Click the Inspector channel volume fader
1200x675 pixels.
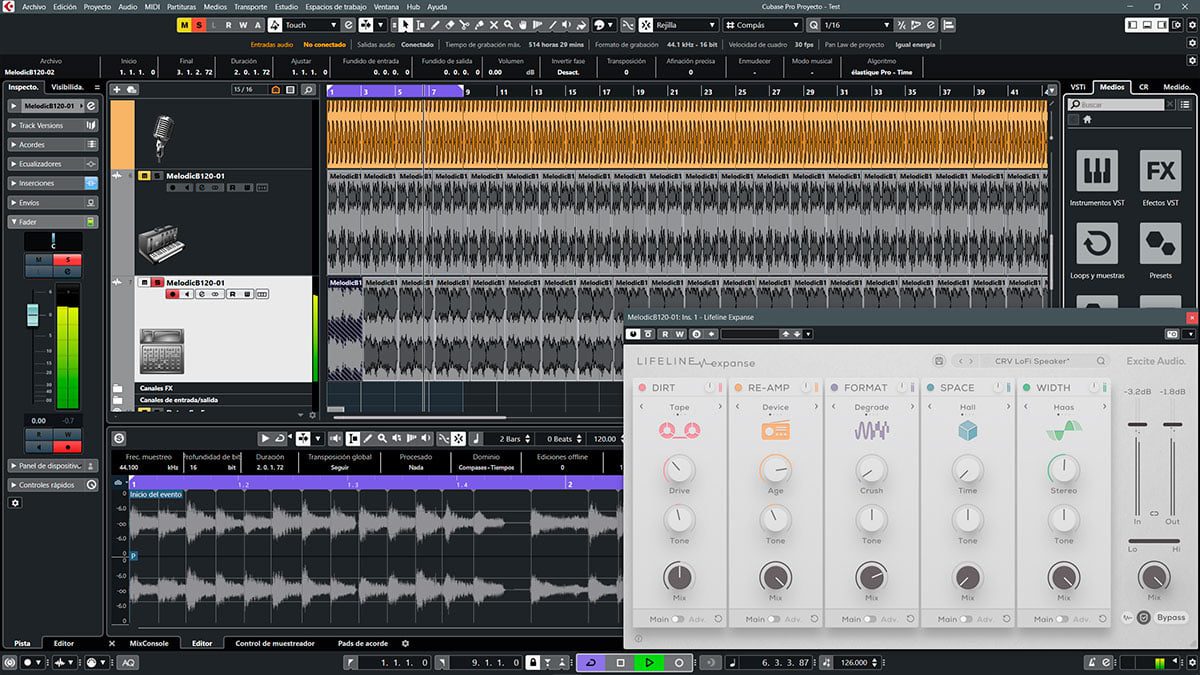(x=31, y=315)
